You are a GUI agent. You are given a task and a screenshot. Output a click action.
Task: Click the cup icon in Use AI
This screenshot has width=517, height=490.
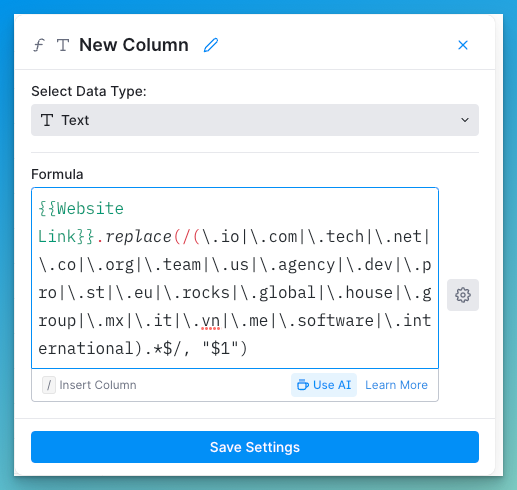(x=303, y=385)
